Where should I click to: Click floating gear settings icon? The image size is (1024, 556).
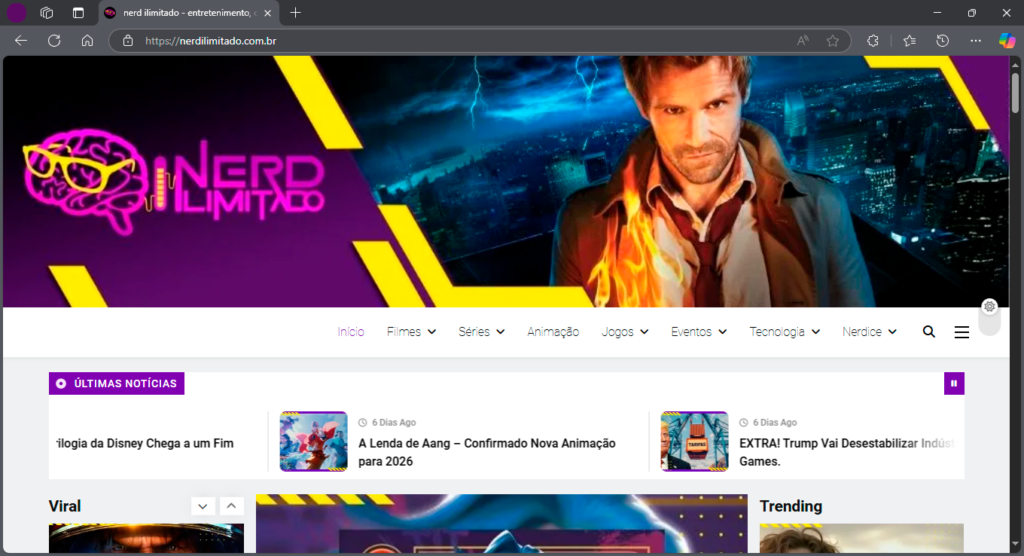point(989,306)
